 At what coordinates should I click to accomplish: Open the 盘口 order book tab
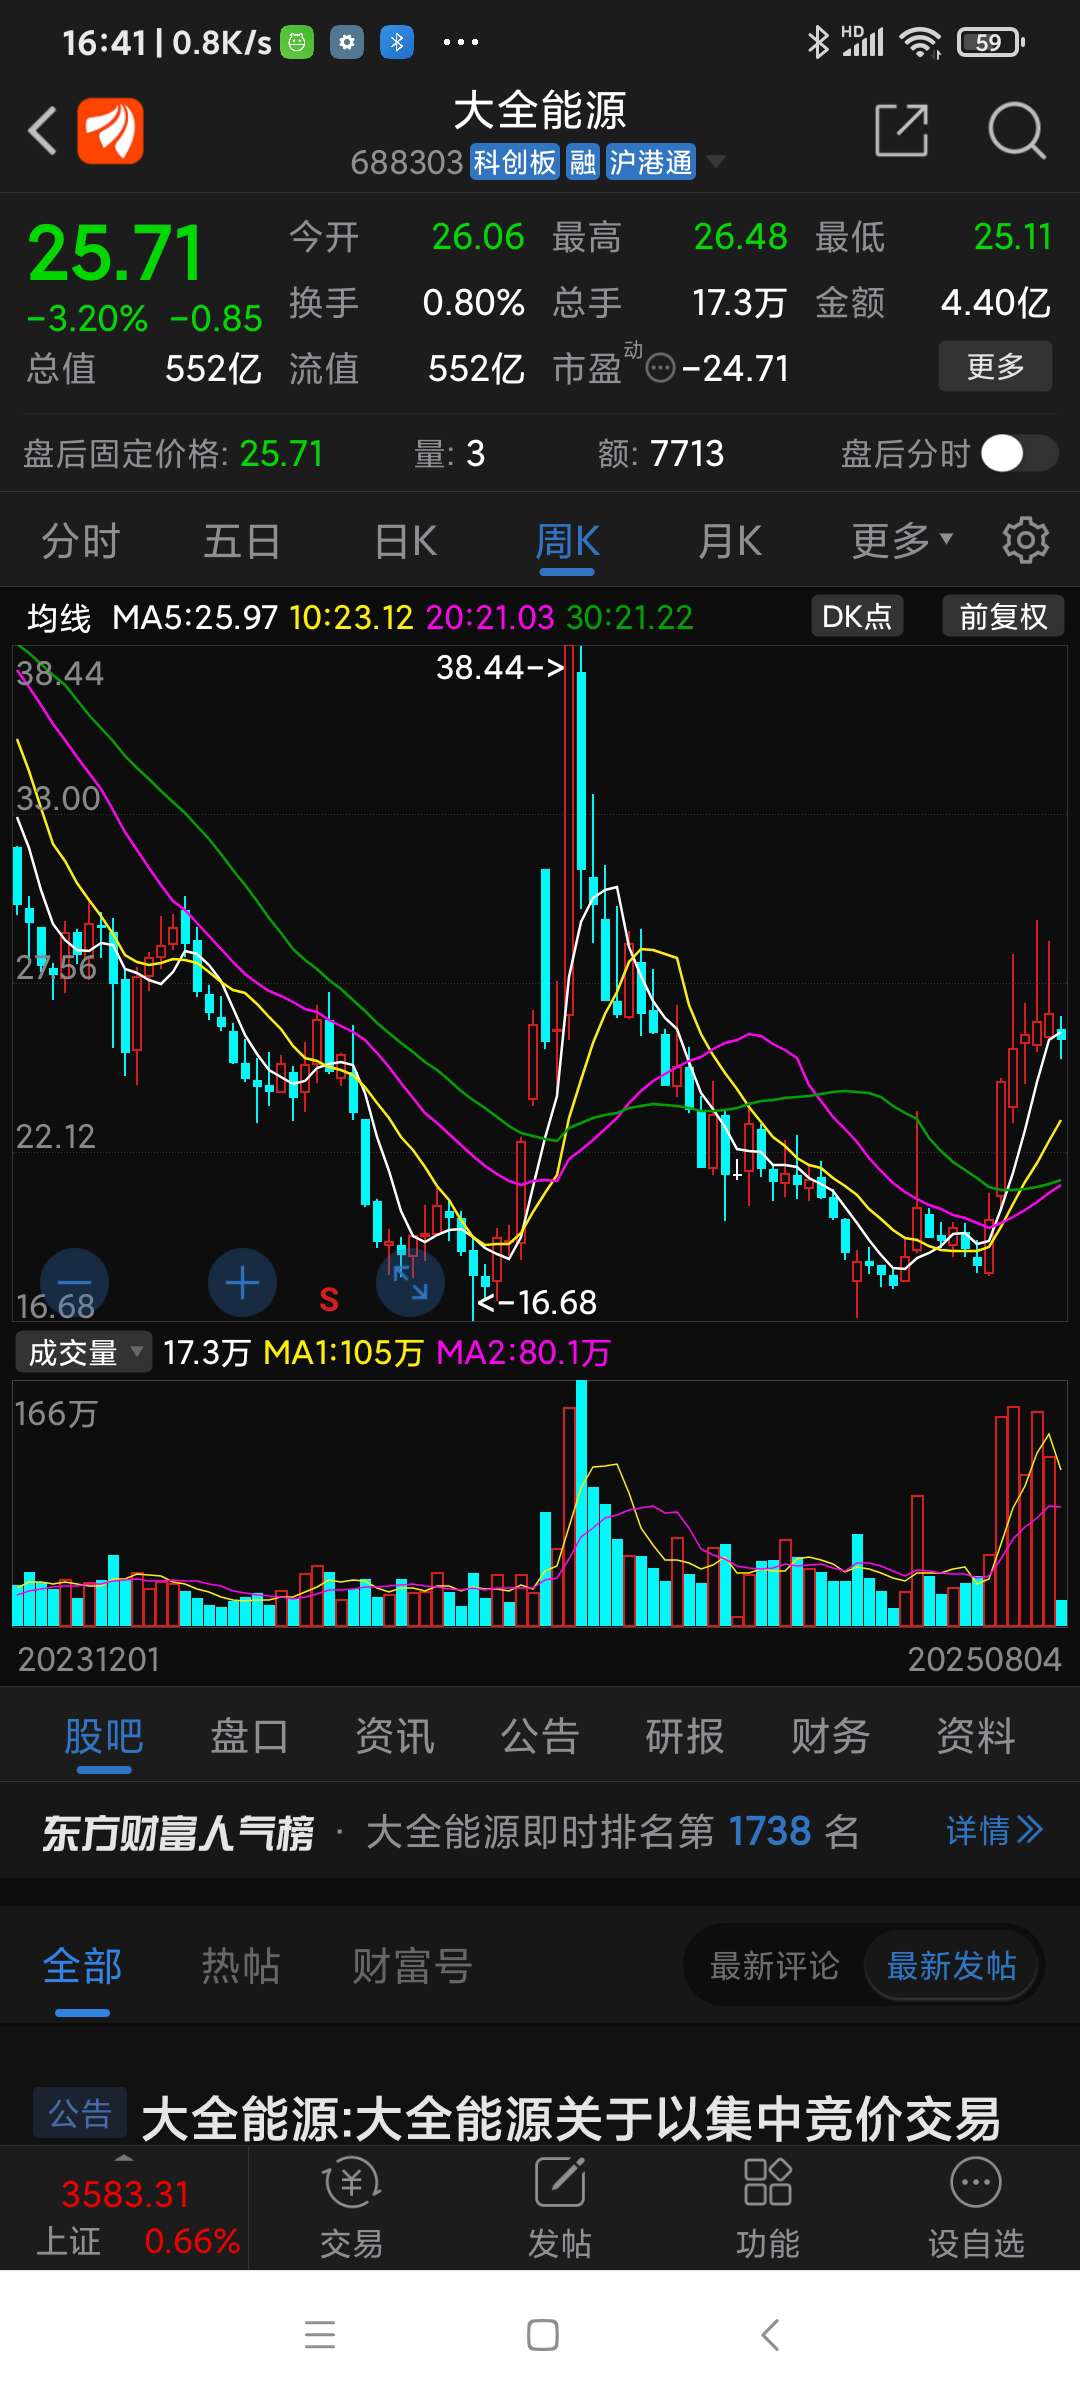coord(249,1736)
